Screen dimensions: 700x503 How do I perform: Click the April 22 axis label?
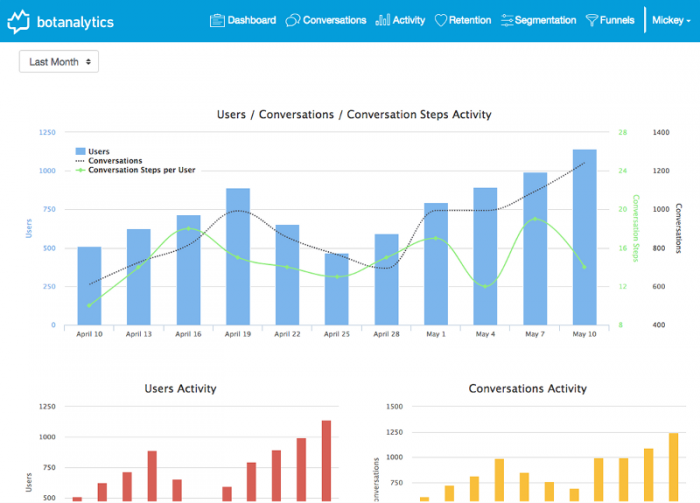287,334
